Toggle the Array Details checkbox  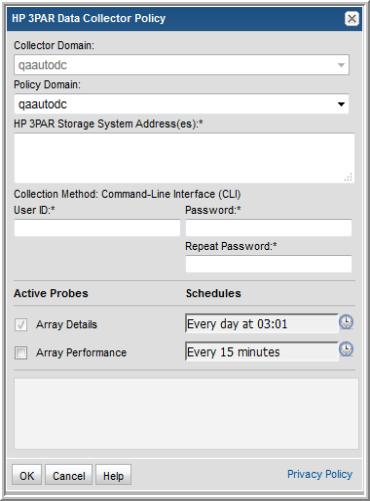click(21, 325)
